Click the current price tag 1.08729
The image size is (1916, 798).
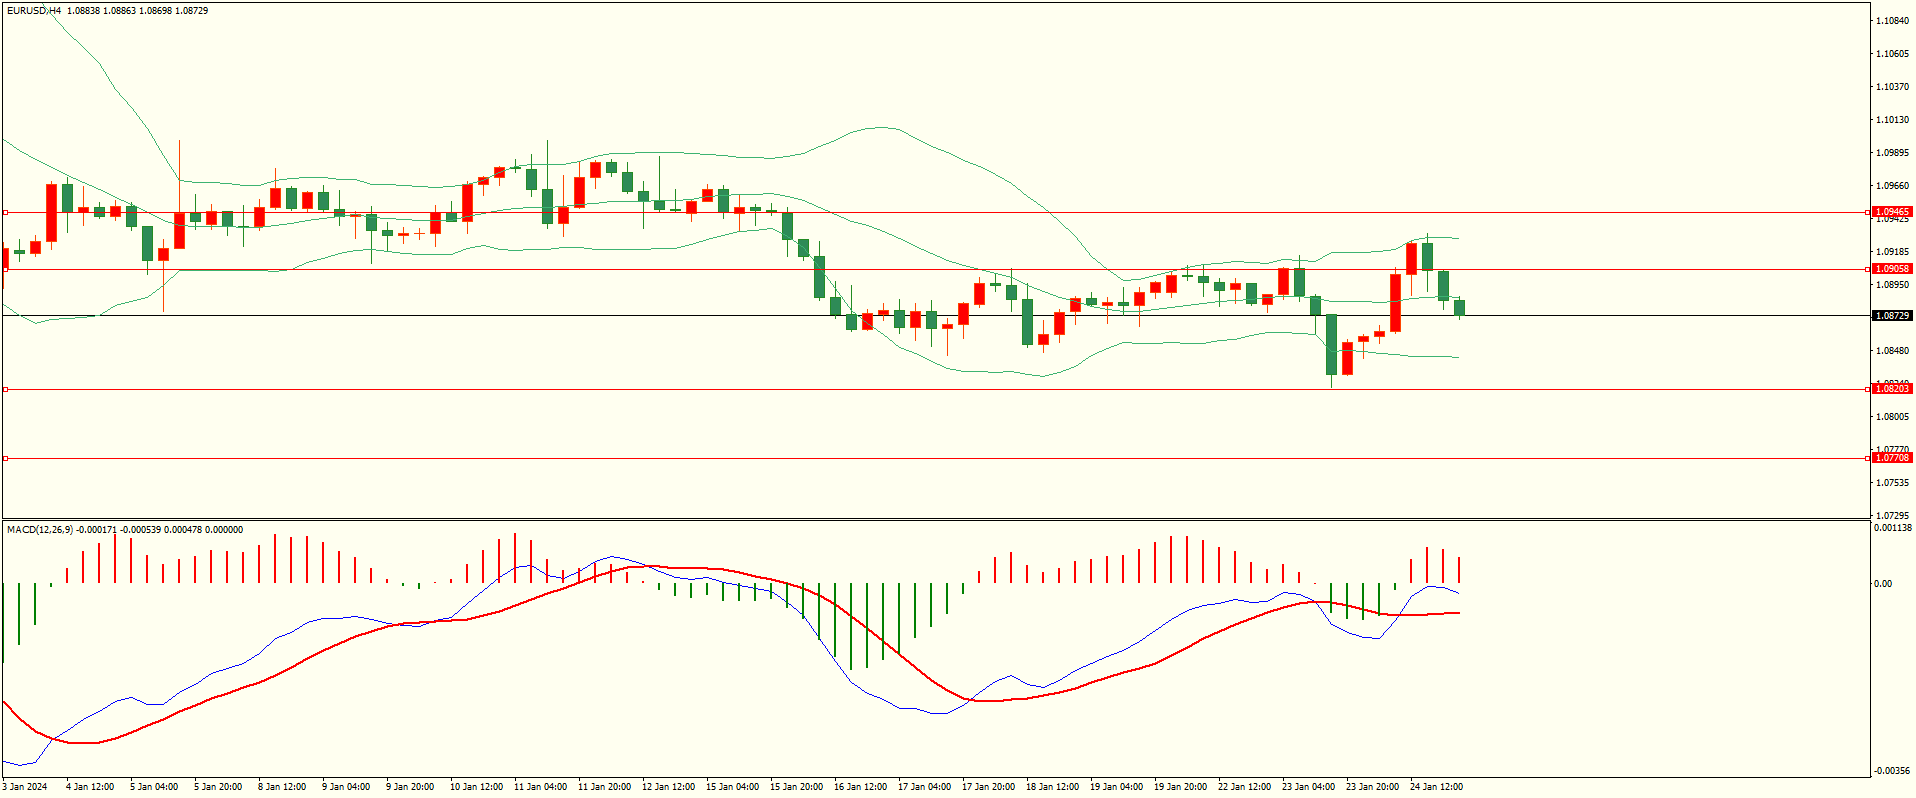(x=1891, y=316)
